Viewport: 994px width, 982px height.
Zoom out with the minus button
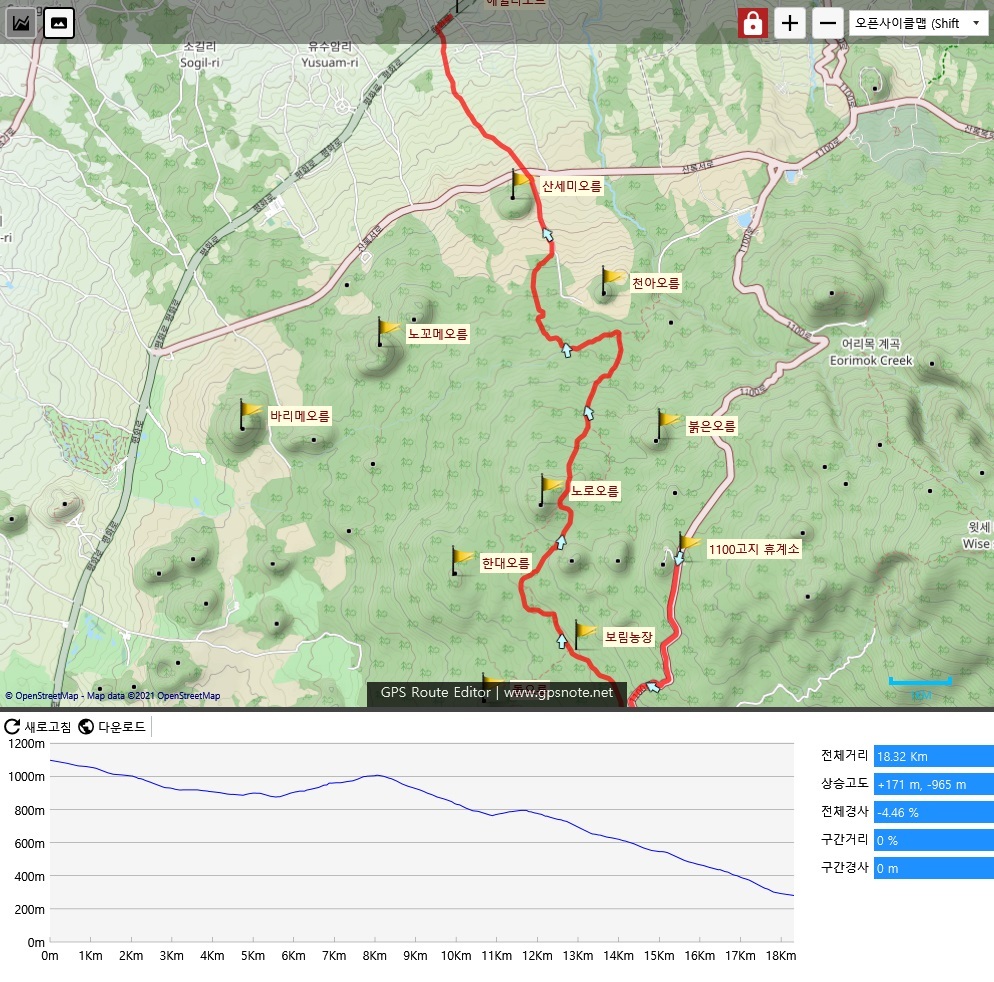click(827, 23)
